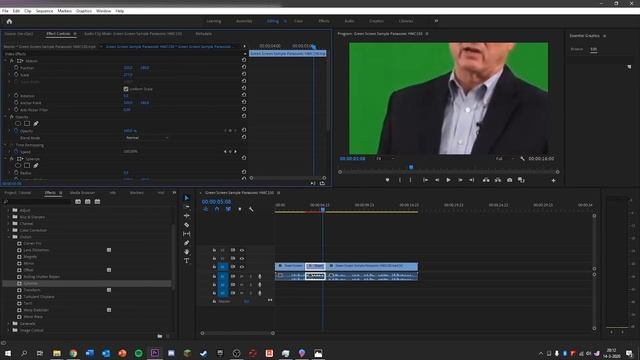Image resolution: width=640 pixels, height=360 pixels.
Task: Select the Hand tool
Action: point(187,252)
